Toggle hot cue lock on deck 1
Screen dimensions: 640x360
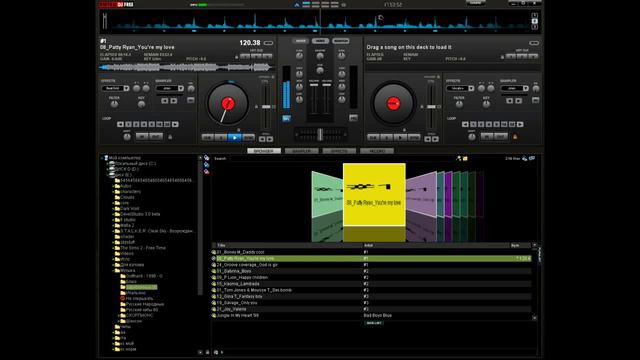coord(236,57)
